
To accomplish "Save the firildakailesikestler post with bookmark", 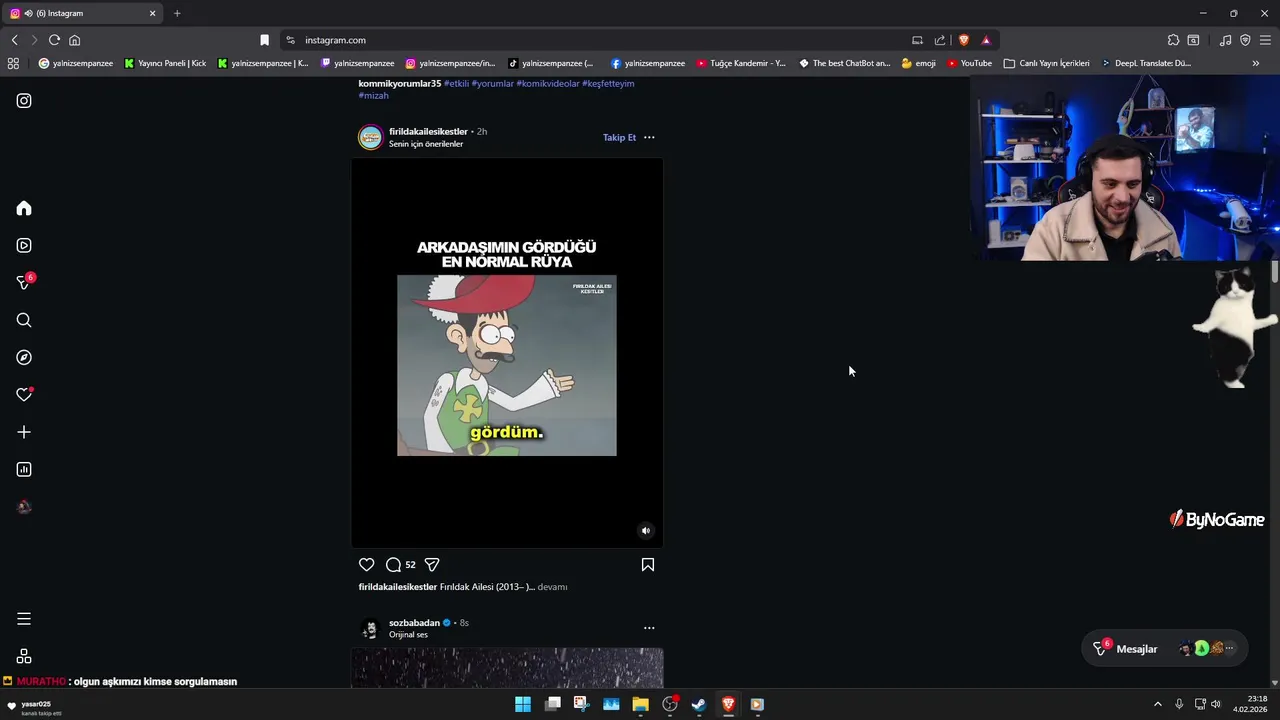I will (648, 565).
